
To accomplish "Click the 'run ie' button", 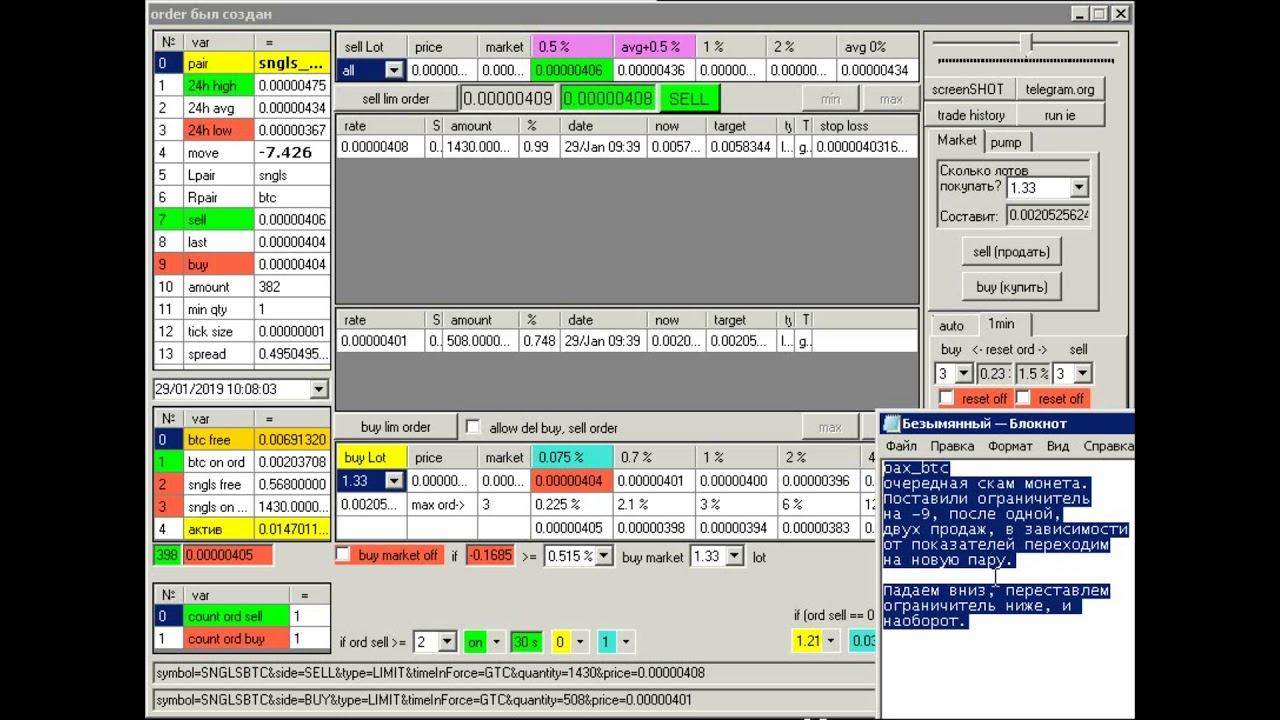I will tap(1060, 115).
